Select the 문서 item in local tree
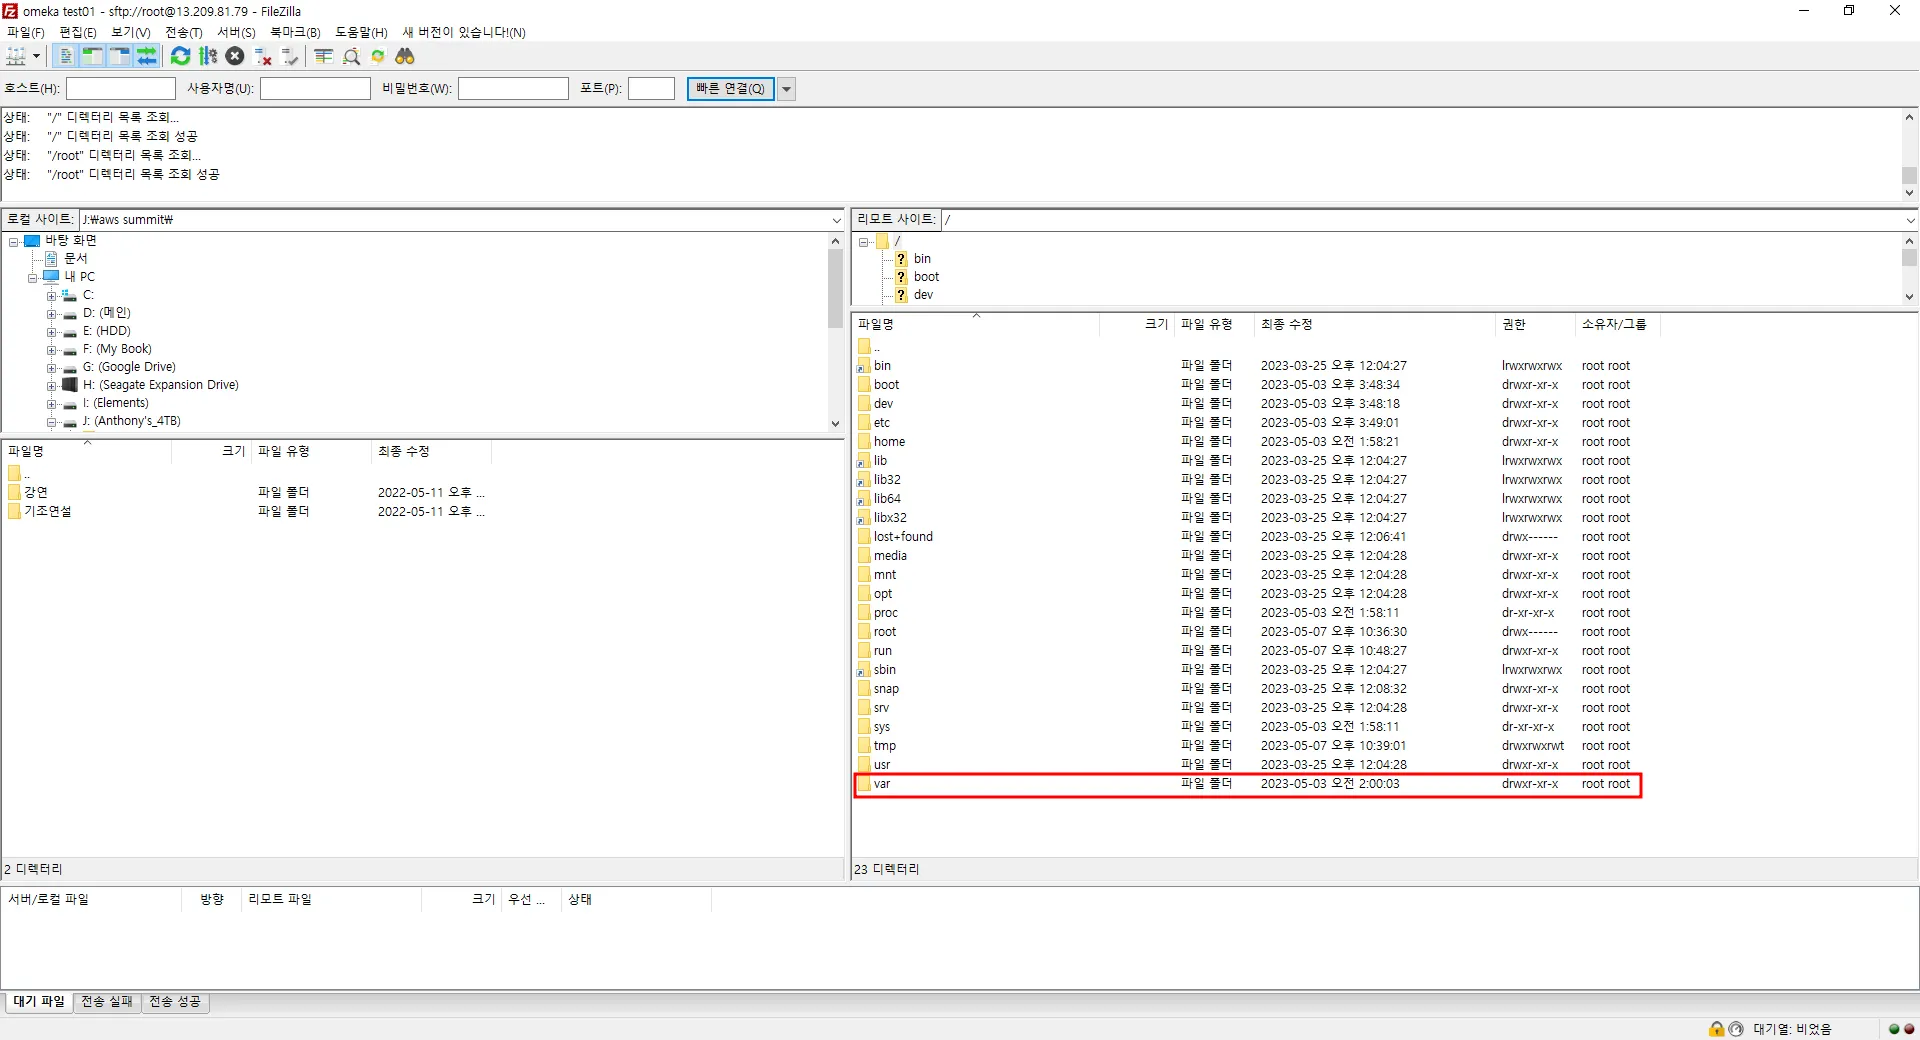This screenshot has height=1040, width=1920. [x=76, y=259]
